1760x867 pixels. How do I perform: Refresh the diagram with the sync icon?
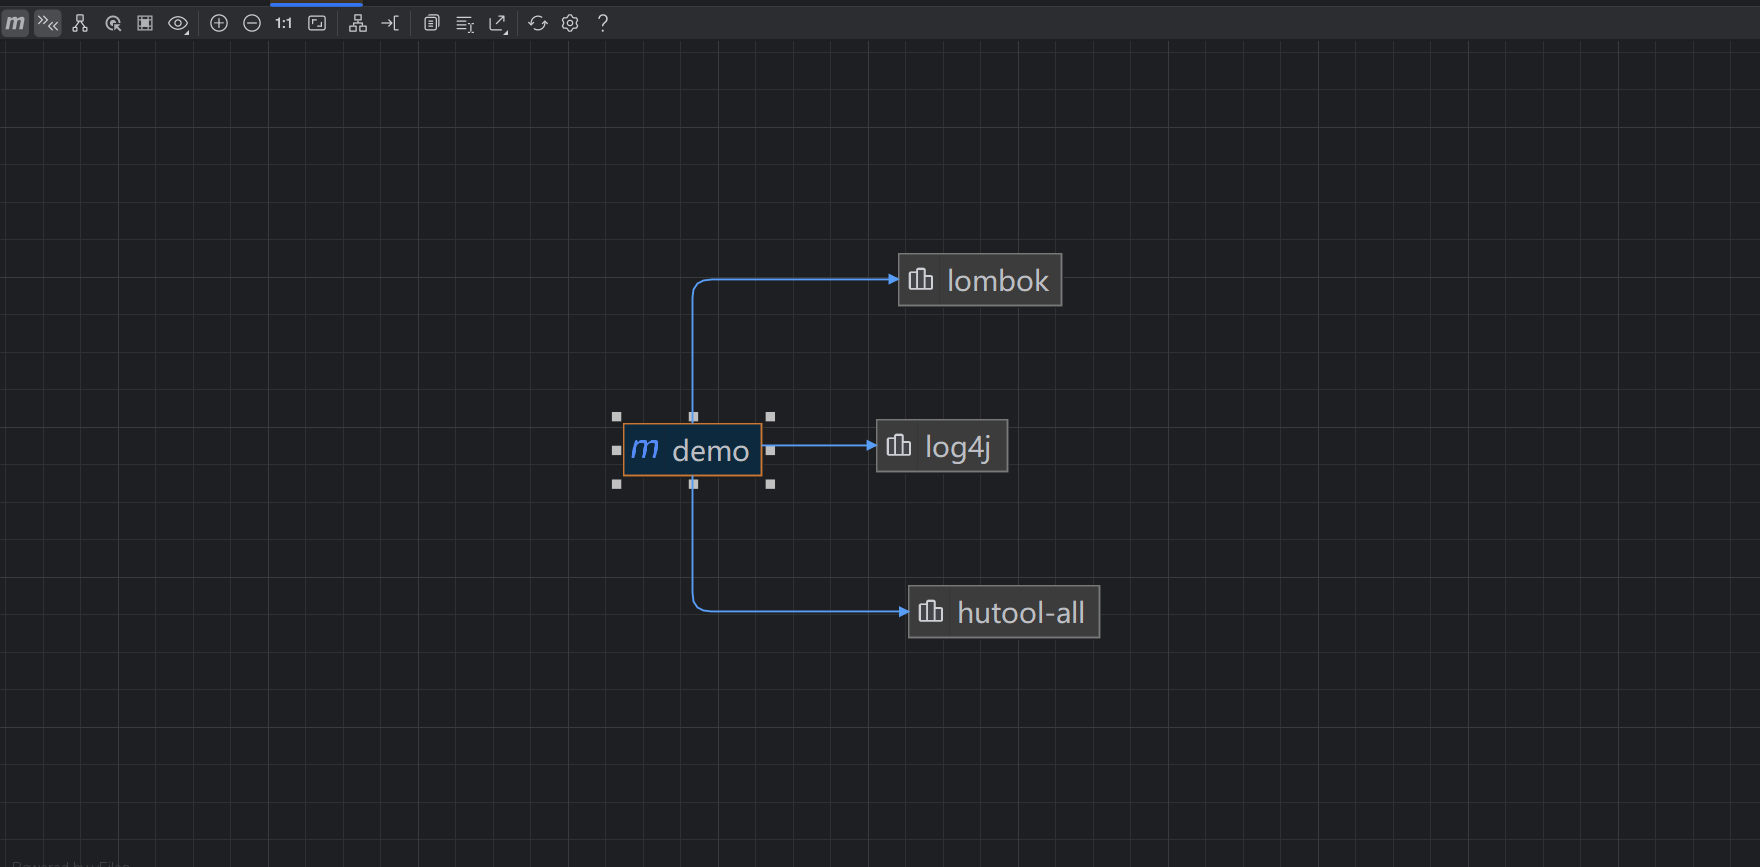coord(538,23)
